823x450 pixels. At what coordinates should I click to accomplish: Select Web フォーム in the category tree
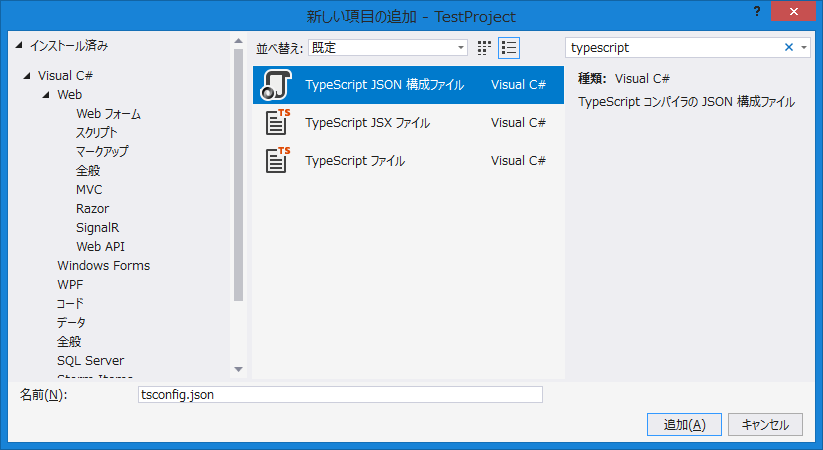tap(108, 114)
